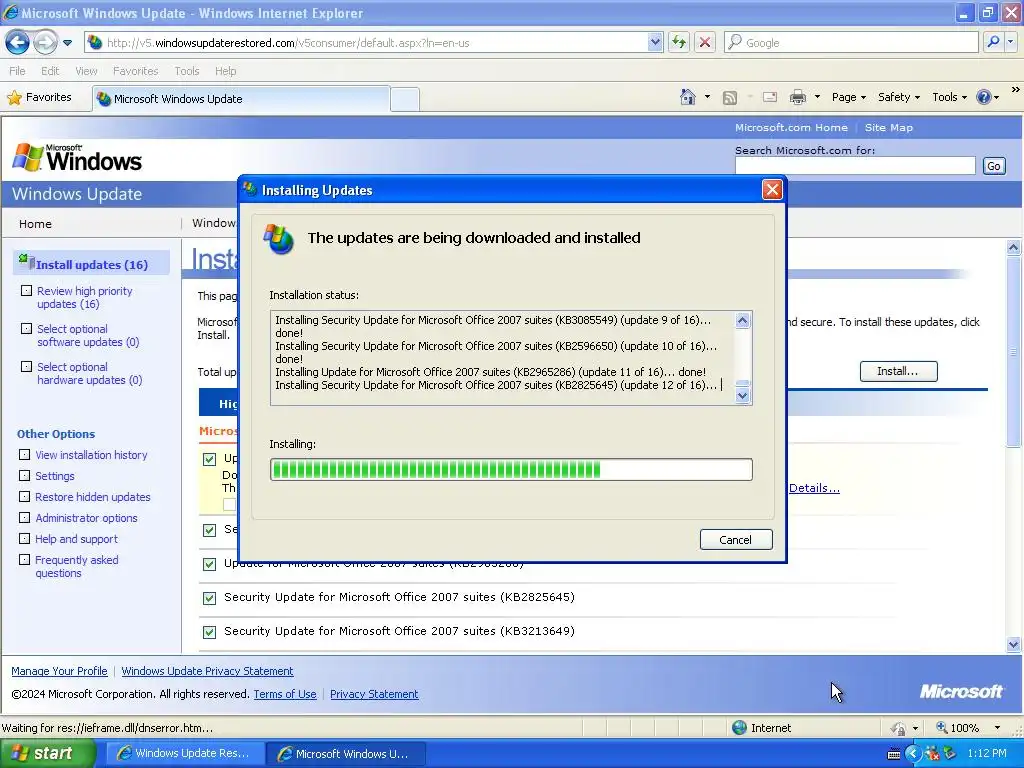The image size is (1024, 768).
Task: Click the browser Forward arrow button
Action: pos(45,43)
